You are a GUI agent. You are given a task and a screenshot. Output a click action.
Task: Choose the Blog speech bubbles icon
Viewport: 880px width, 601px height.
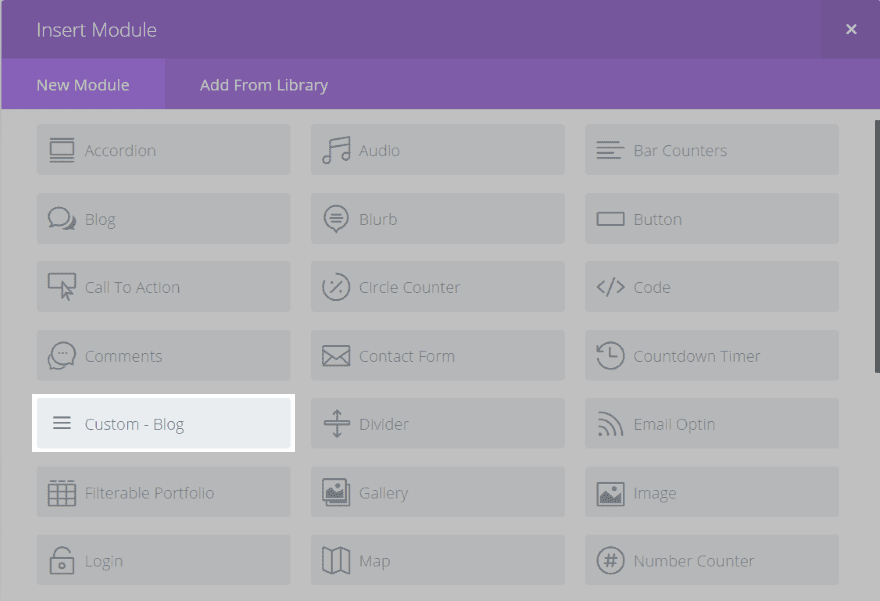62,219
